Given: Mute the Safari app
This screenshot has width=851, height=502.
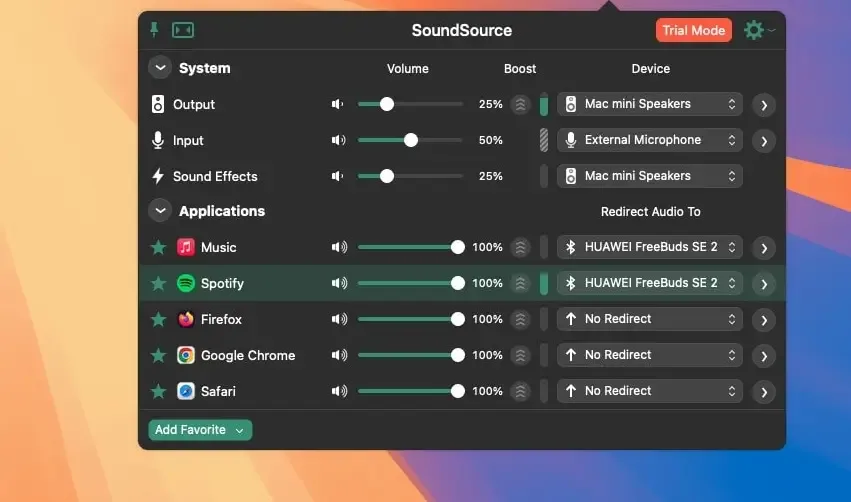Looking at the screenshot, I should pos(339,391).
